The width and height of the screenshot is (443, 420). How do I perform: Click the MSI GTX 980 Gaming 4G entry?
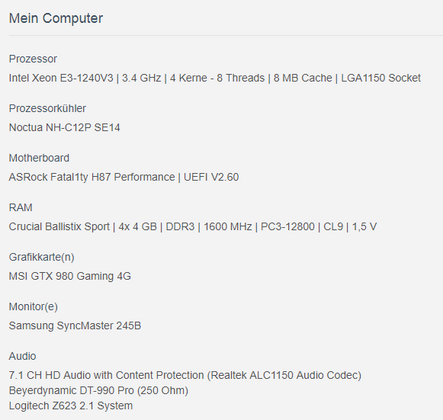click(70, 276)
